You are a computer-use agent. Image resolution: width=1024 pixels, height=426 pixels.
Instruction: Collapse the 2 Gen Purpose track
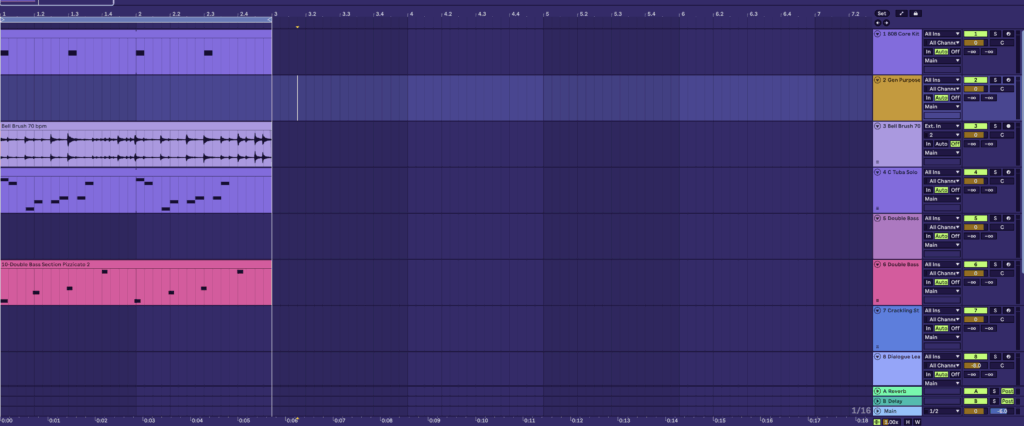[878, 79]
